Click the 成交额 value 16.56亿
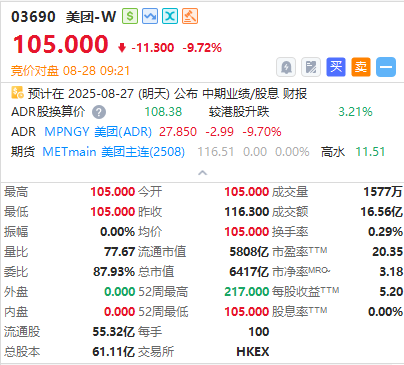Screen dimensions: 404x365 click(381, 212)
